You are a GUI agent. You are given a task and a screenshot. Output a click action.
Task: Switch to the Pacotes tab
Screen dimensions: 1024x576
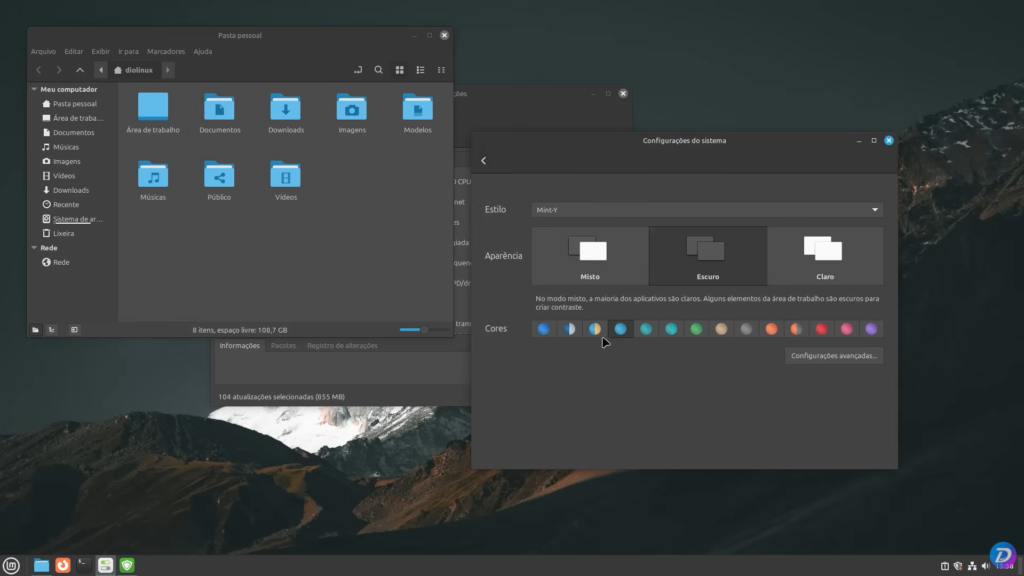(x=283, y=345)
